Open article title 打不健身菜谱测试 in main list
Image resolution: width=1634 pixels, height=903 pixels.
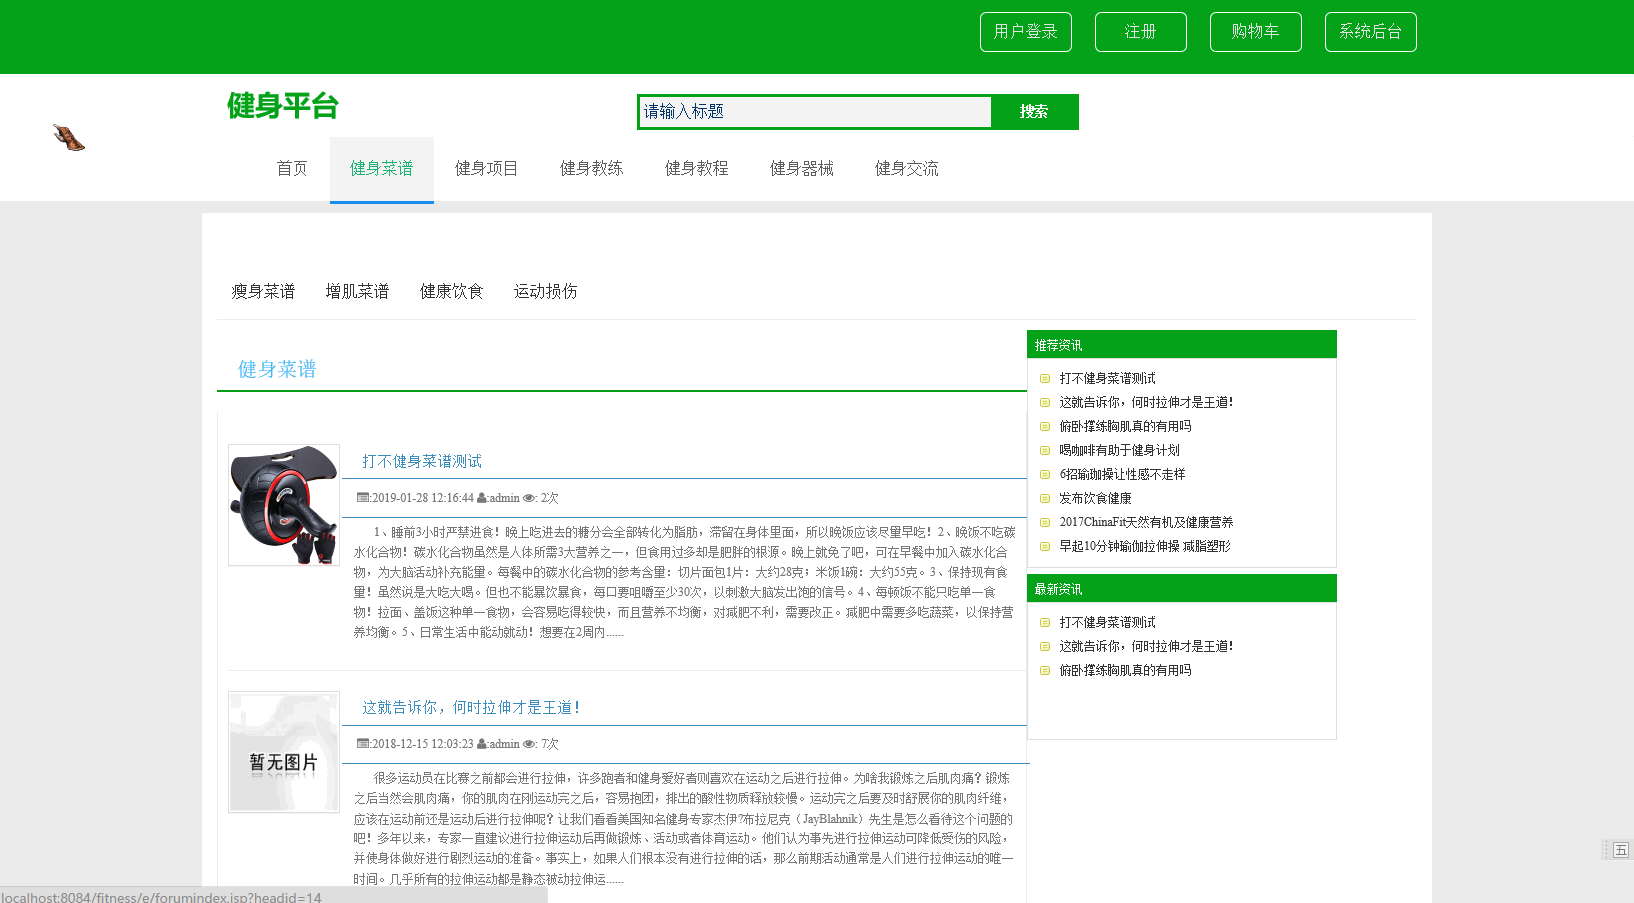point(422,461)
